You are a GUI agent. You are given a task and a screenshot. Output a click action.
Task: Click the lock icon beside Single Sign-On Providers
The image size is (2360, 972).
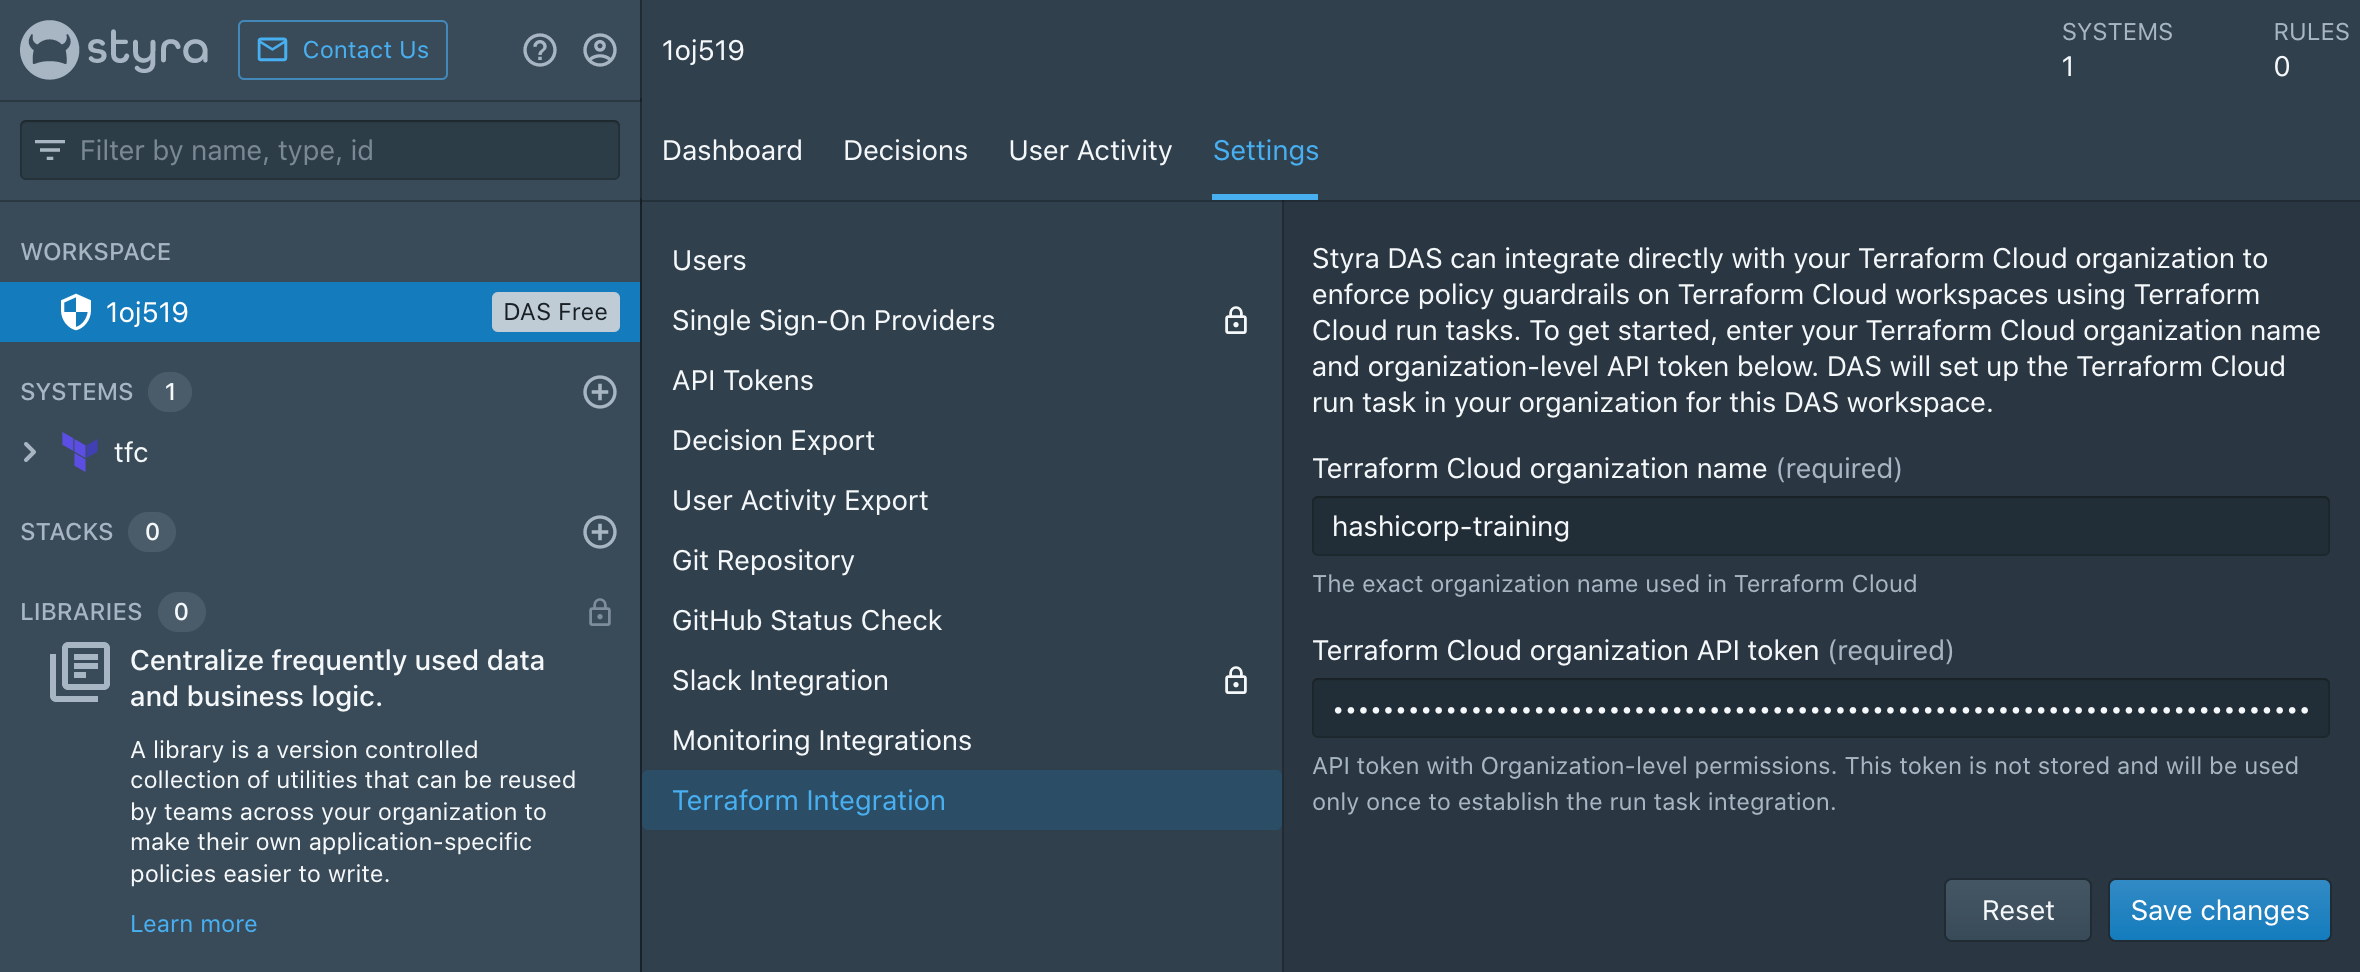click(1236, 321)
